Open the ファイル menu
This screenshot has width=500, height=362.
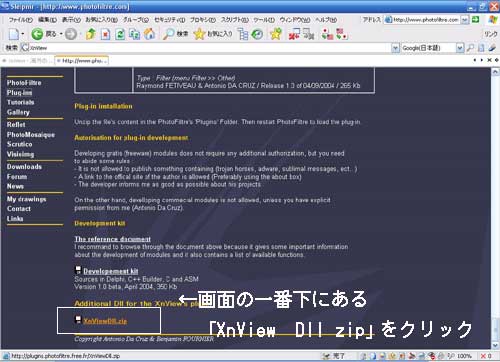[x=21, y=20]
